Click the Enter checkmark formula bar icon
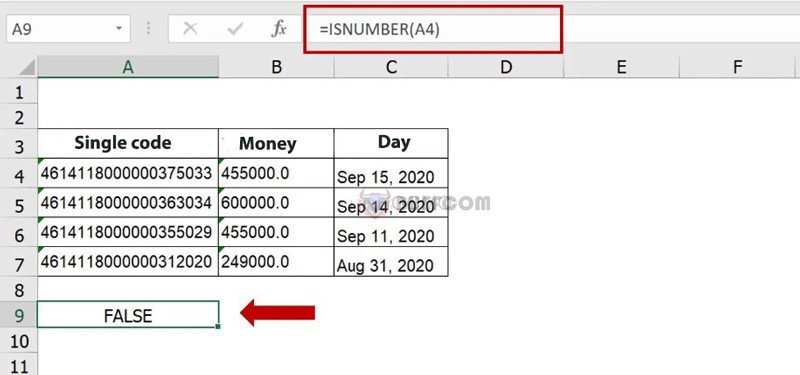Image resolution: width=800 pixels, height=375 pixels. (x=235, y=29)
